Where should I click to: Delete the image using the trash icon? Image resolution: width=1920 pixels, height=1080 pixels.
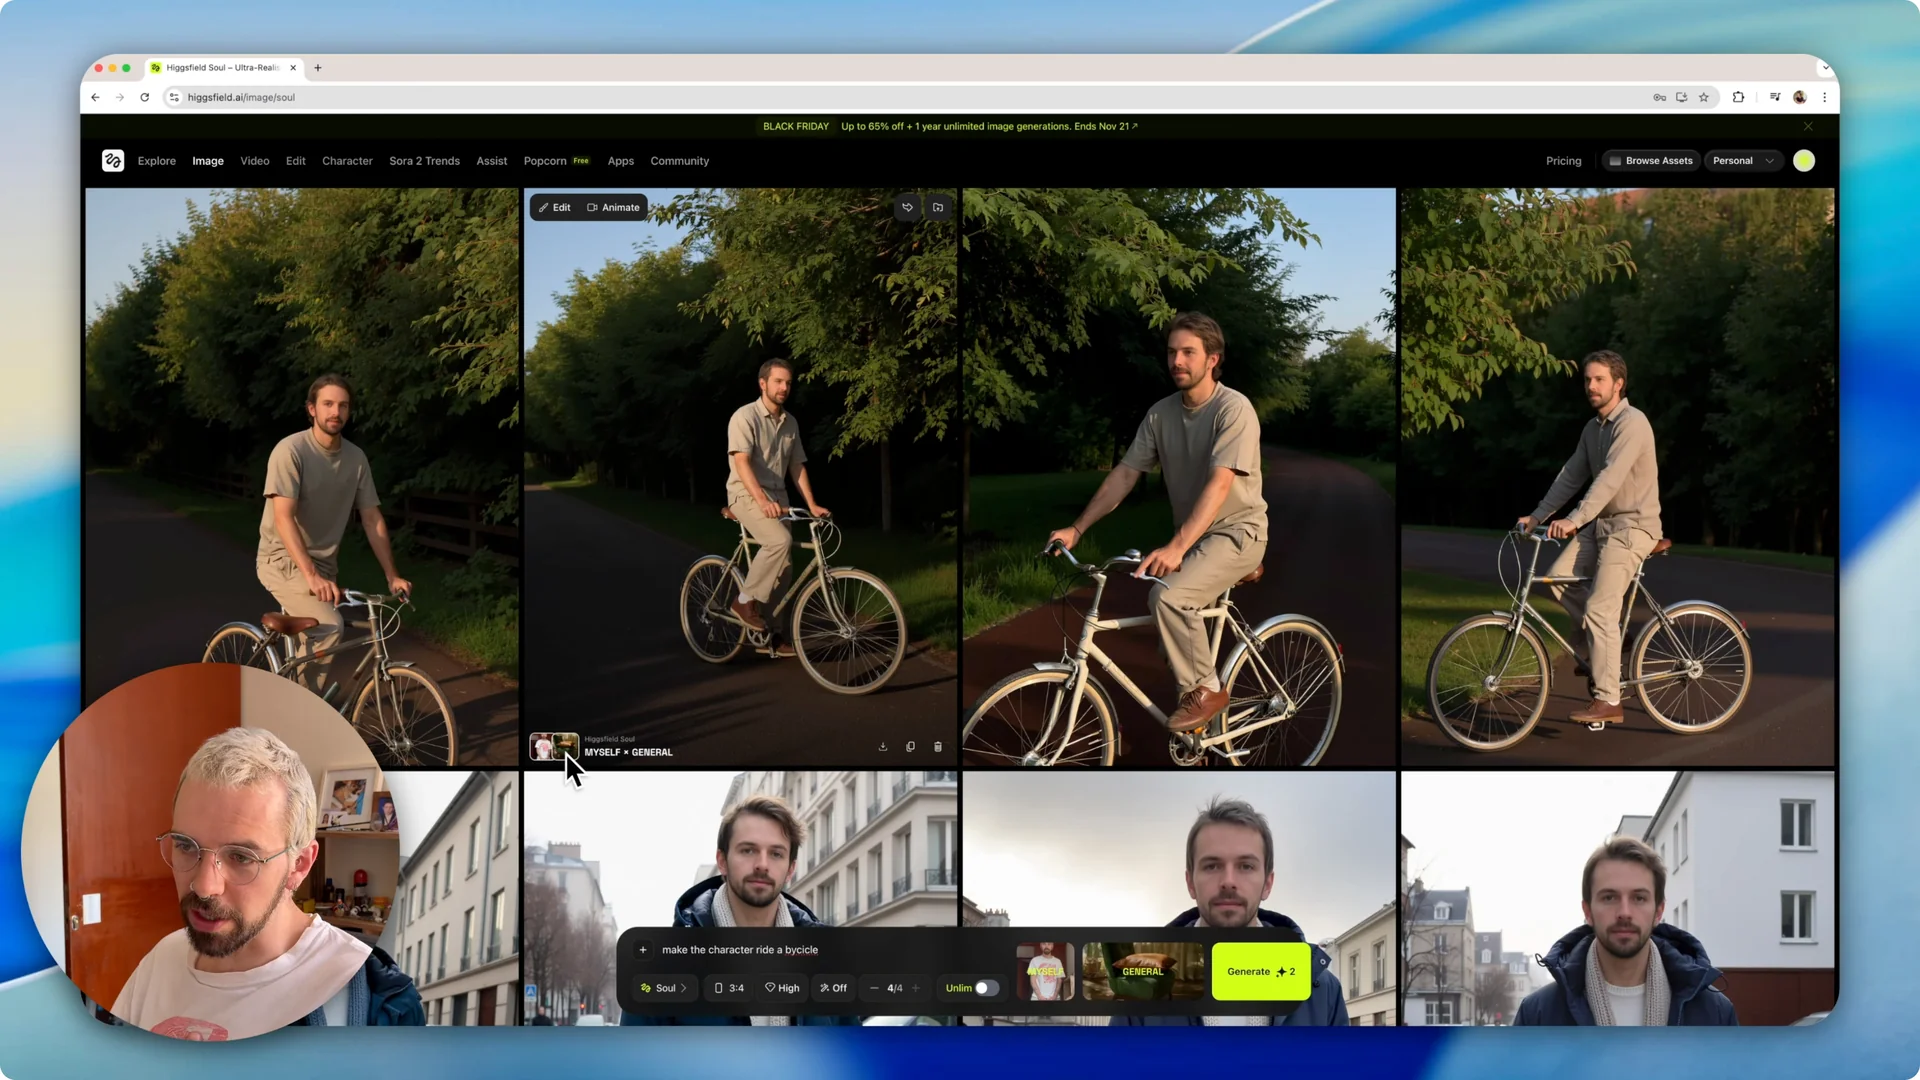[938, 746]
